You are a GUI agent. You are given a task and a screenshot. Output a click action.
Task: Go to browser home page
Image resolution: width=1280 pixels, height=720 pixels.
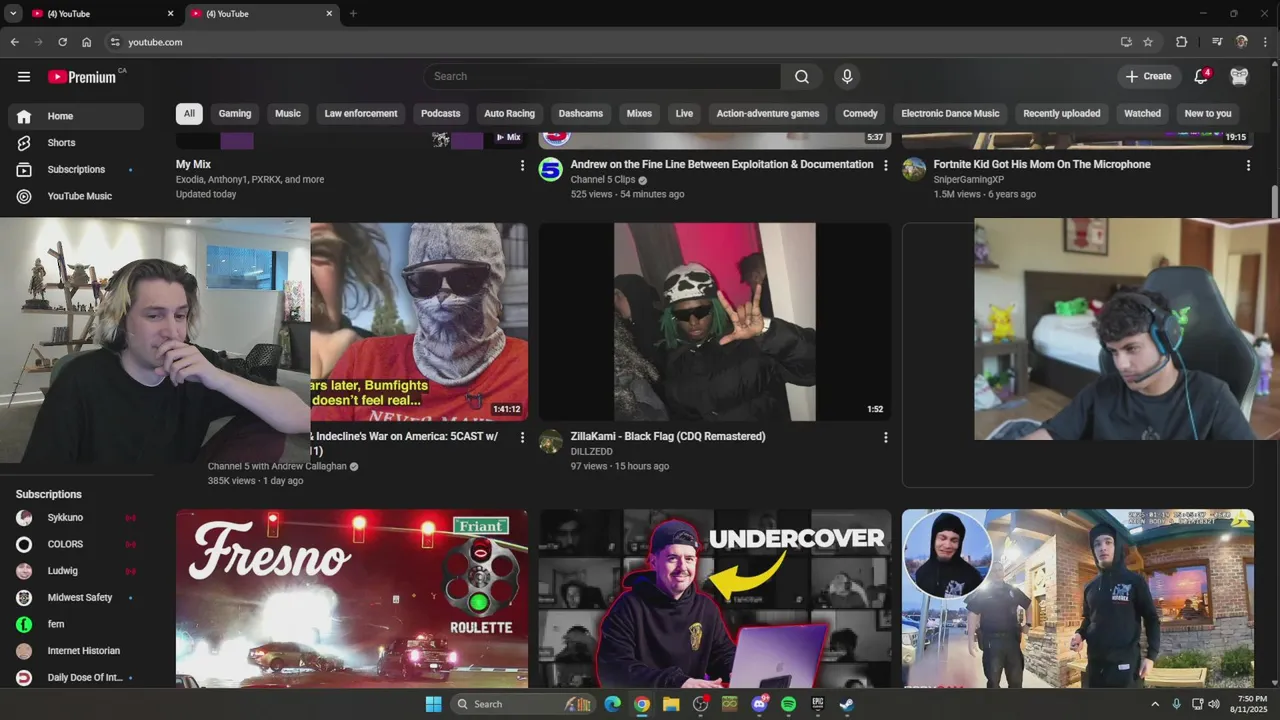[86, 42]
